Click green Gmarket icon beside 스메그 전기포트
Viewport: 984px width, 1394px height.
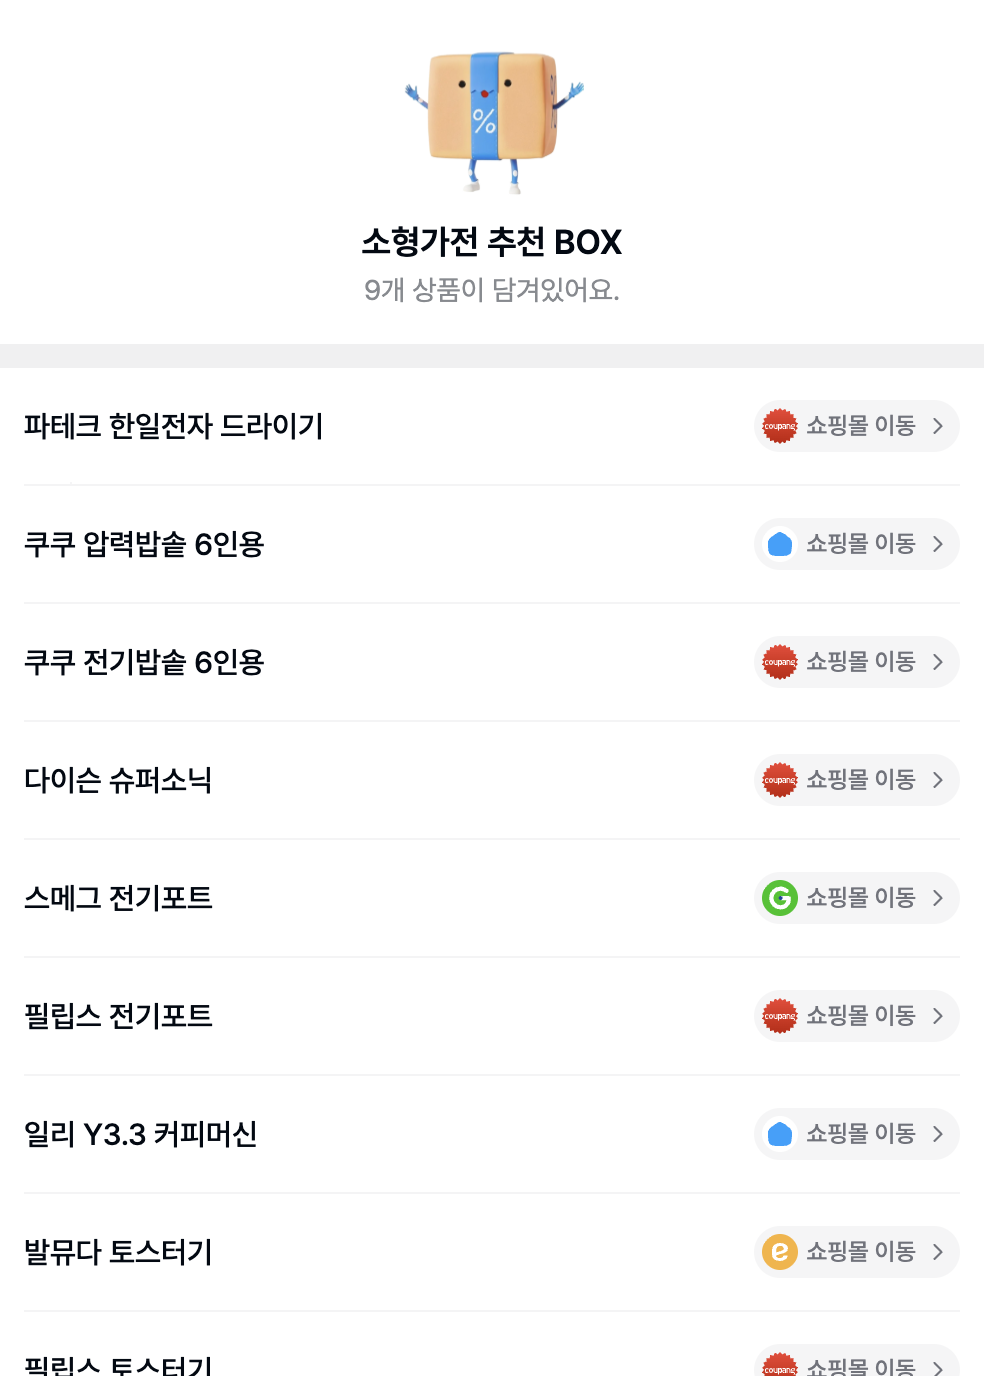click(x=780, y=898)
